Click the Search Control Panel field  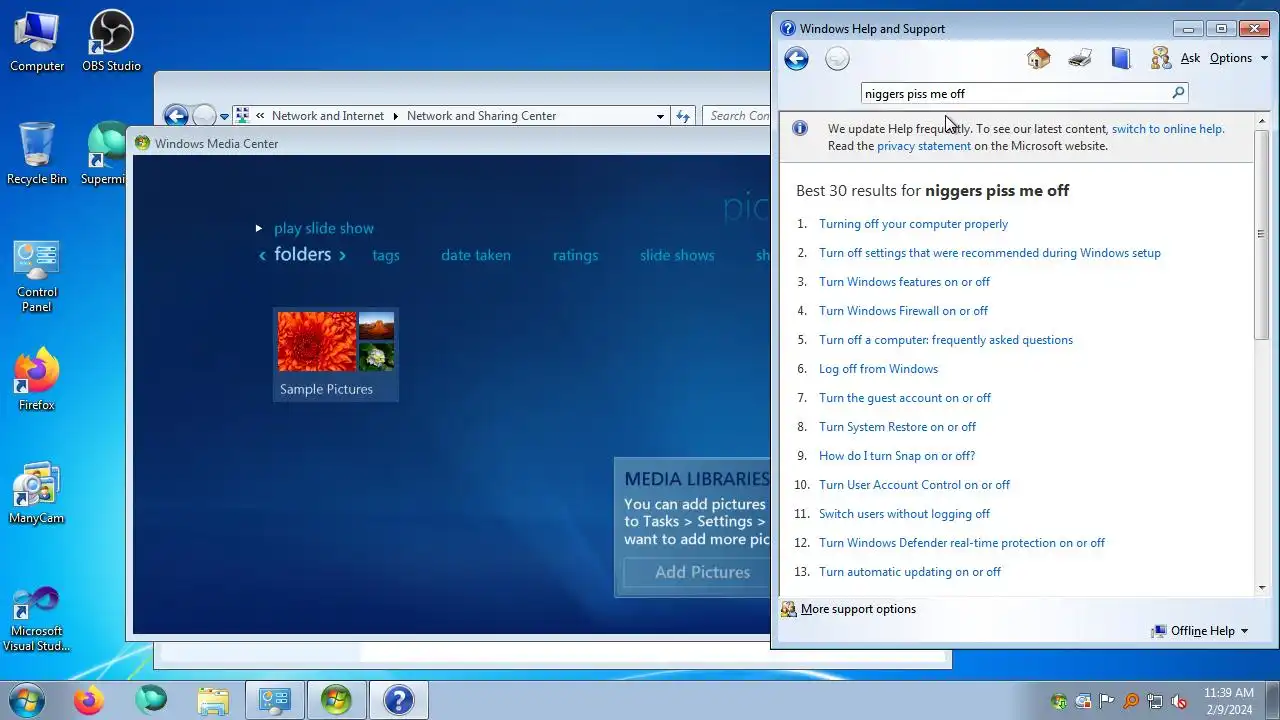click(x=738, y=116)
